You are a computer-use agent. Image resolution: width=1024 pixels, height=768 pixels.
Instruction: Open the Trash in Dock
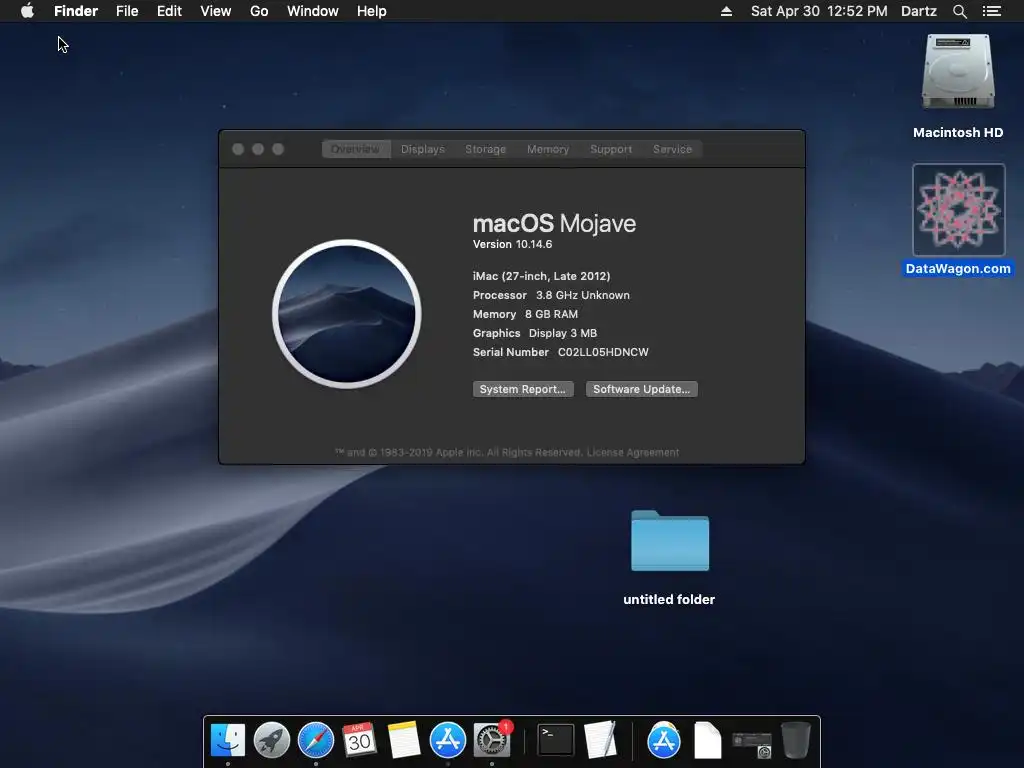pos(795,740)
